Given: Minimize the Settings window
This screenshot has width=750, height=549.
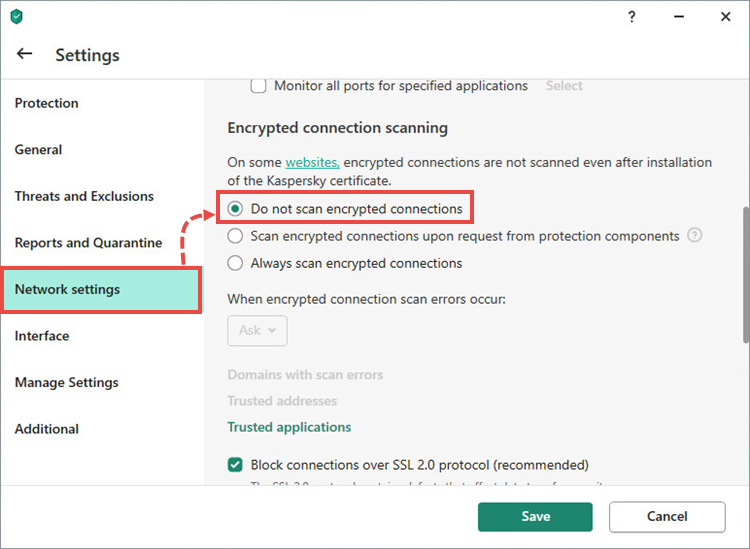Looking at the screenshot, I should (x=678, y=17).
